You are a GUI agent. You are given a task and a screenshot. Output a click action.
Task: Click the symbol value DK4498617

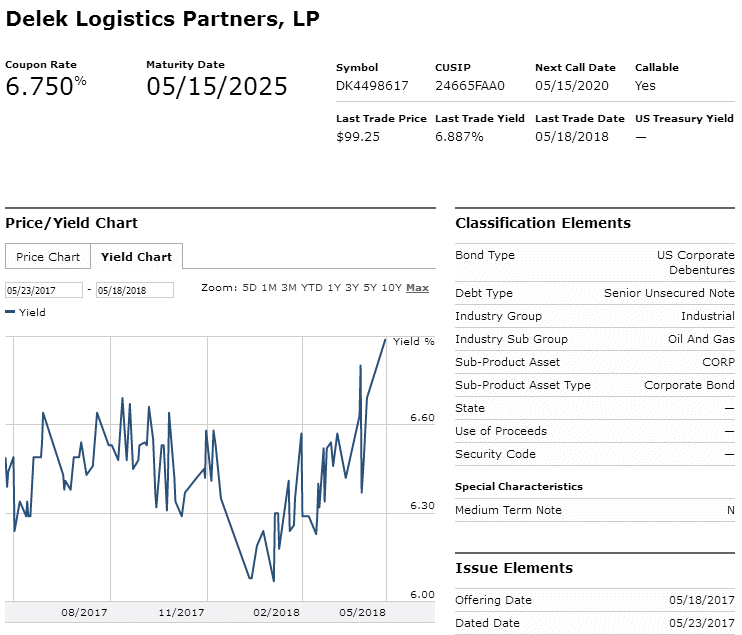(372, 86)
